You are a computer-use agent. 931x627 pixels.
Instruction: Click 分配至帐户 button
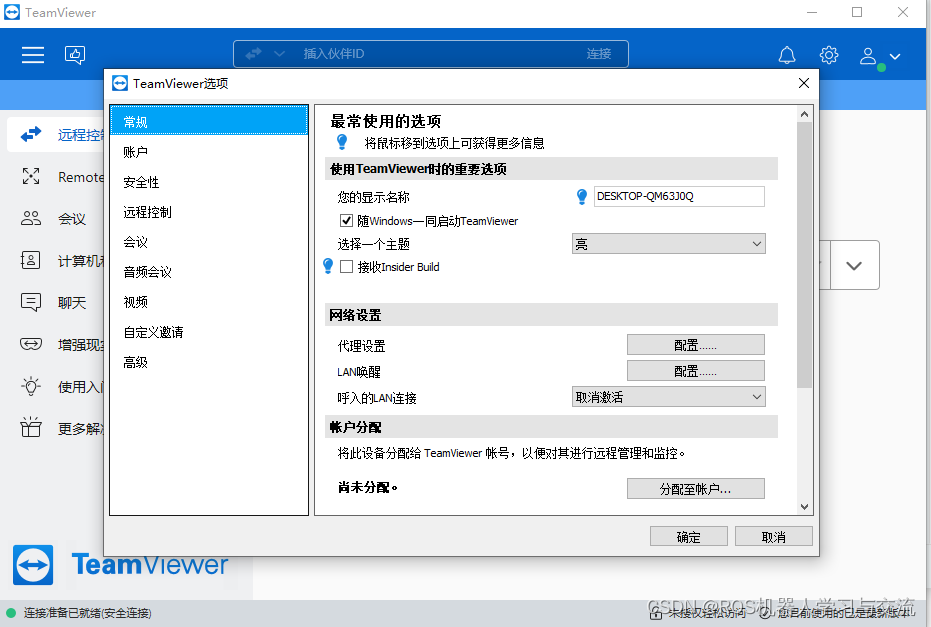click(695, 489)
